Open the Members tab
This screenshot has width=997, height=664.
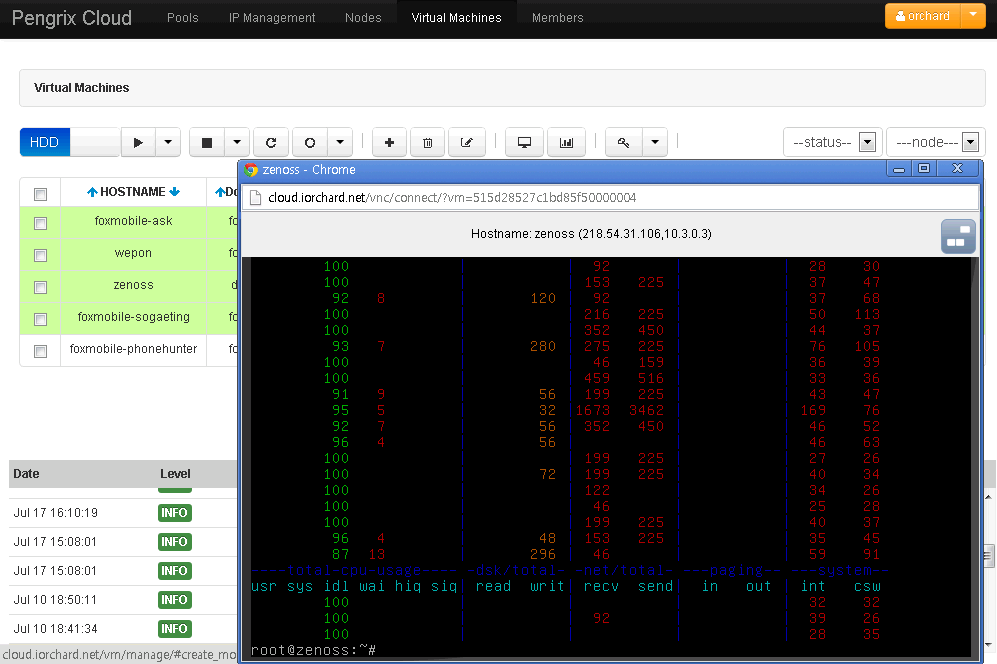pyautogui.click(x=558, y=18)
